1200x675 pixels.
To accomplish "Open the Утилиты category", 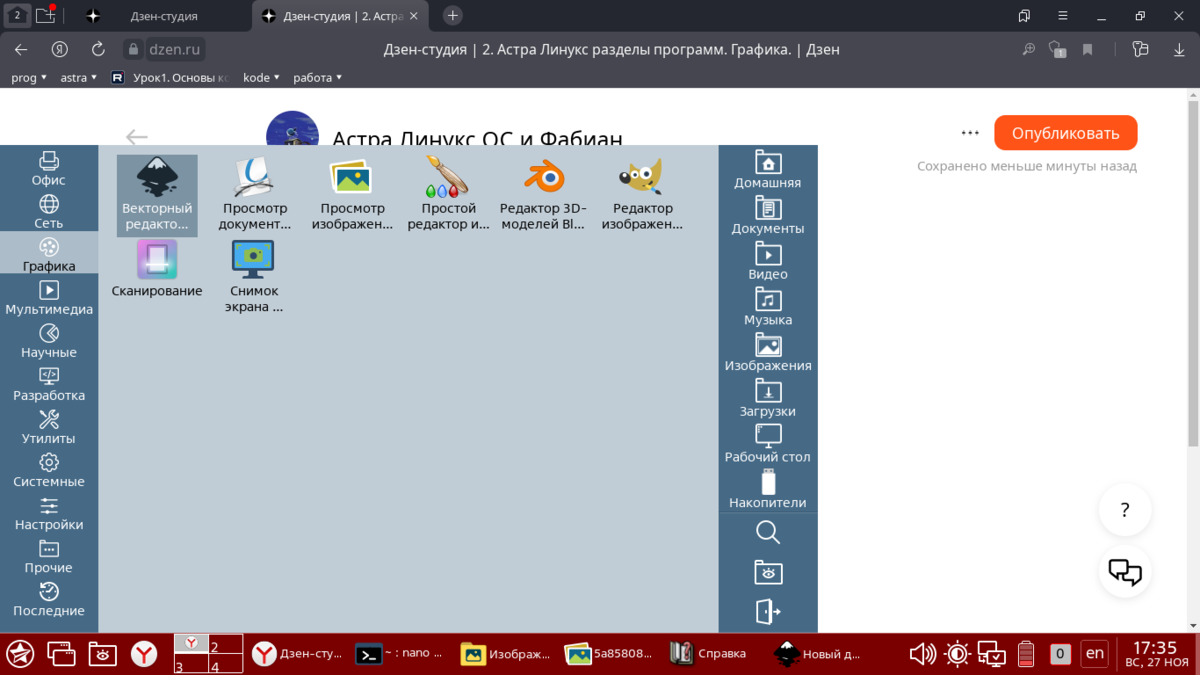I will pyautogui.click(x=49, y=426).
